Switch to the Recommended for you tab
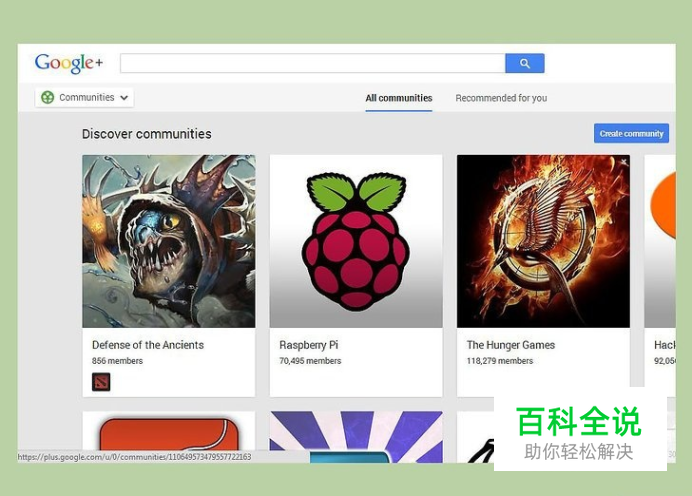Viewport: 692px width, 496px height. pos(501,98)
